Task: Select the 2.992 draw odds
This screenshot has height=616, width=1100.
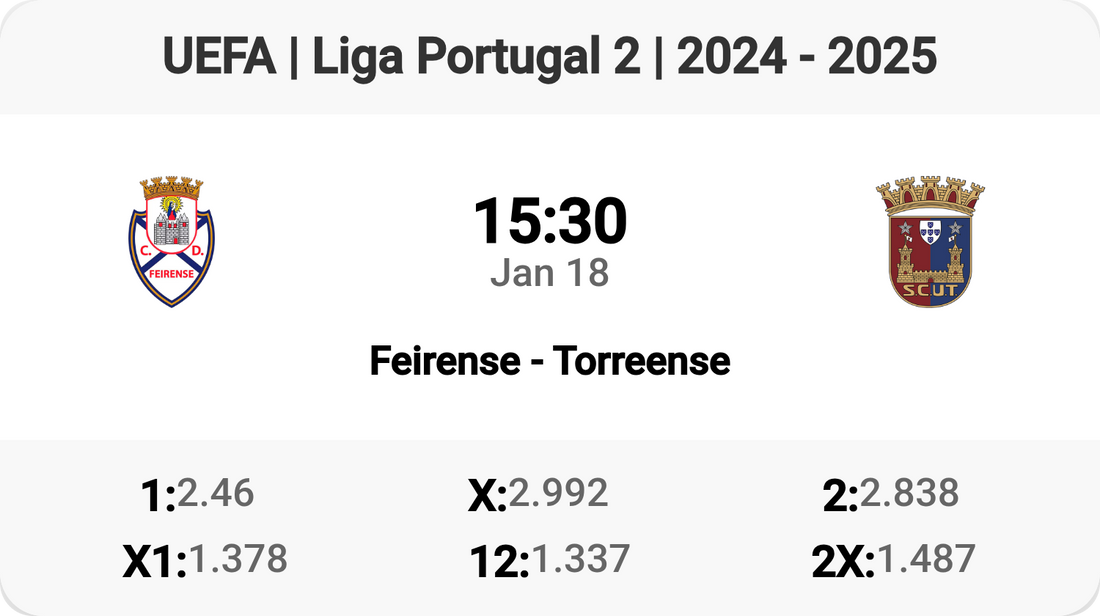Action: [558, 493]
